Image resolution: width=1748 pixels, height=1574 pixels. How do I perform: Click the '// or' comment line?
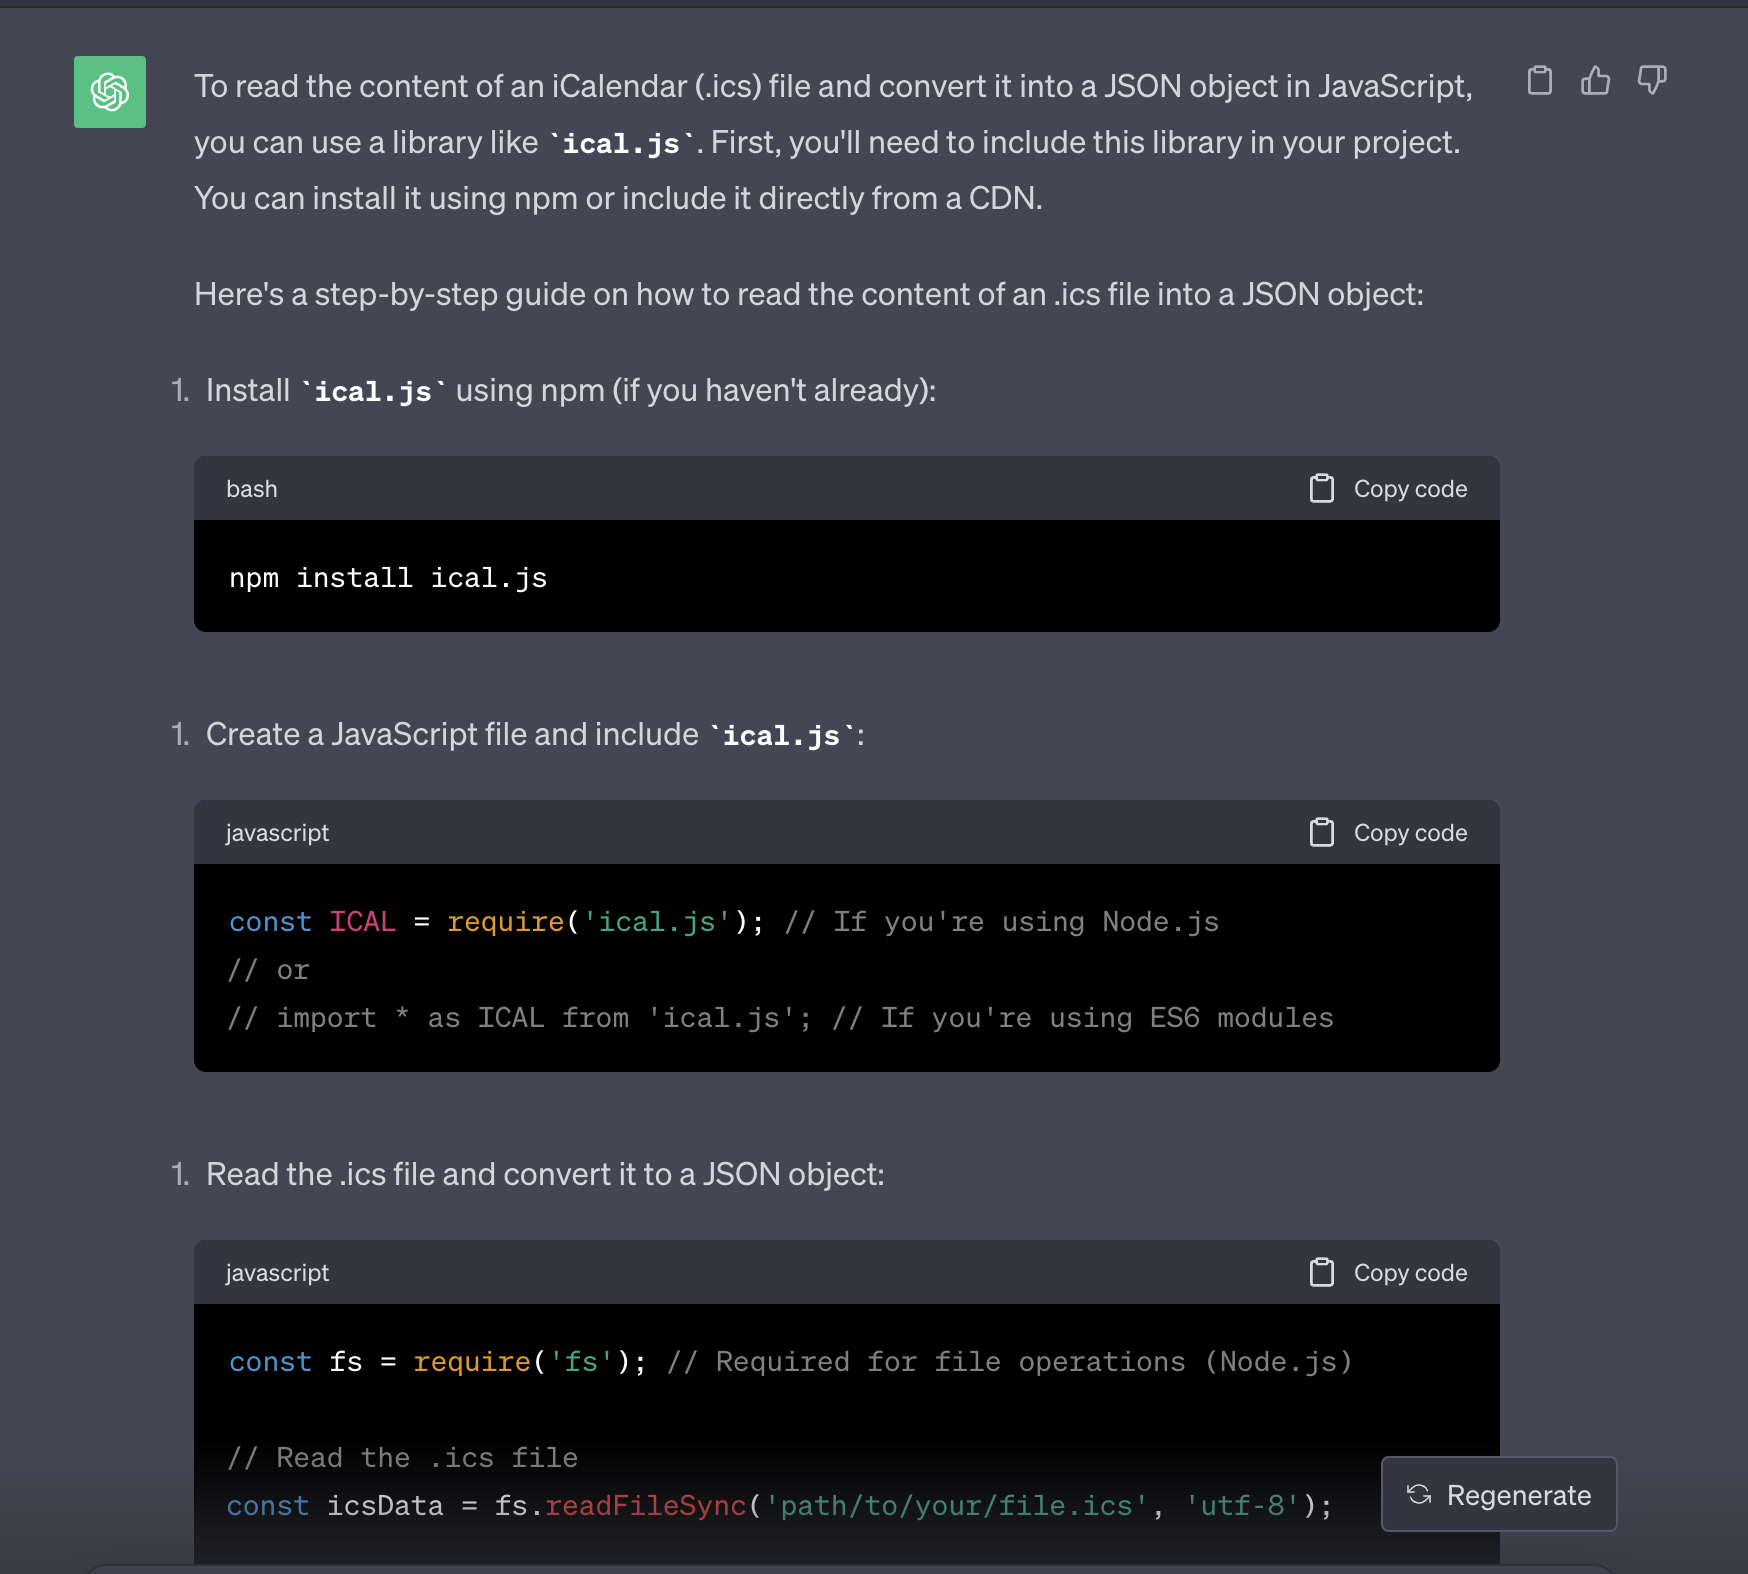[x=269, y=970]
